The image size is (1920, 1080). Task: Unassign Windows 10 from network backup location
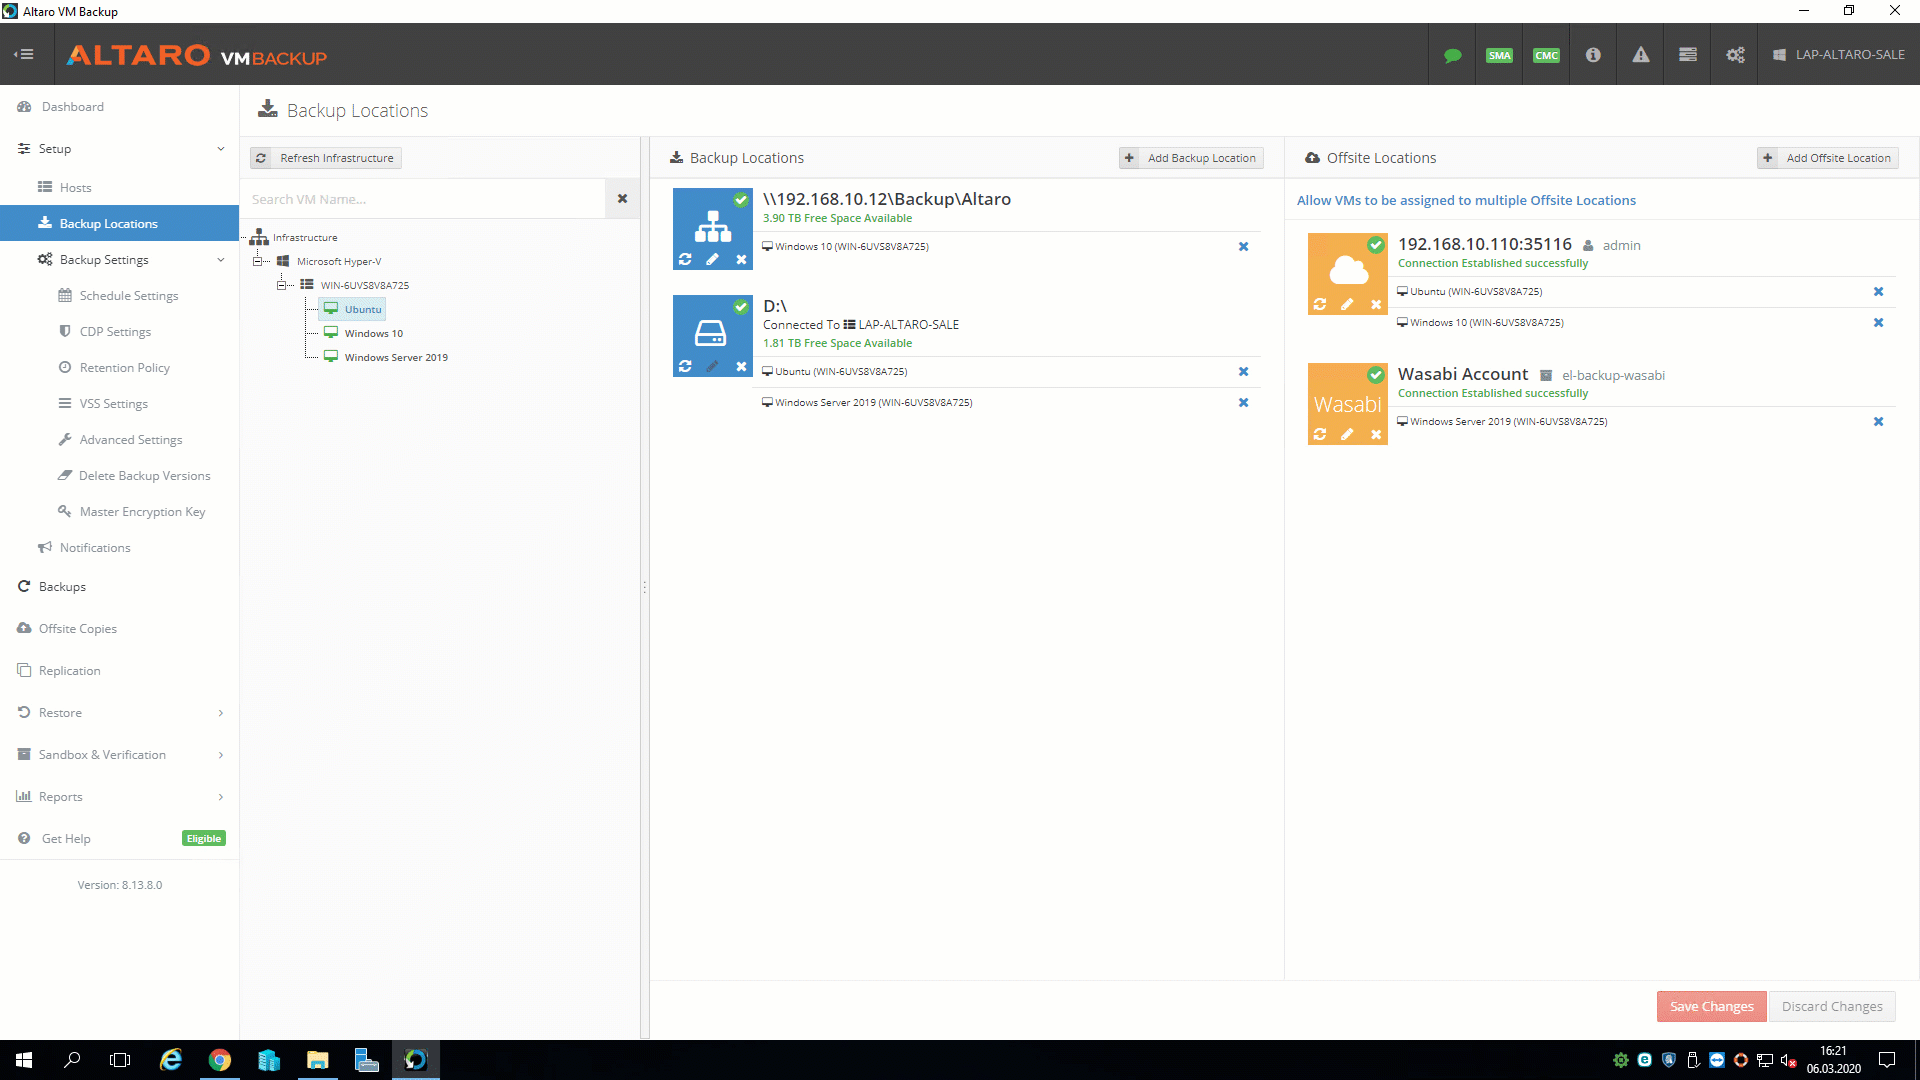[1243, 247]
